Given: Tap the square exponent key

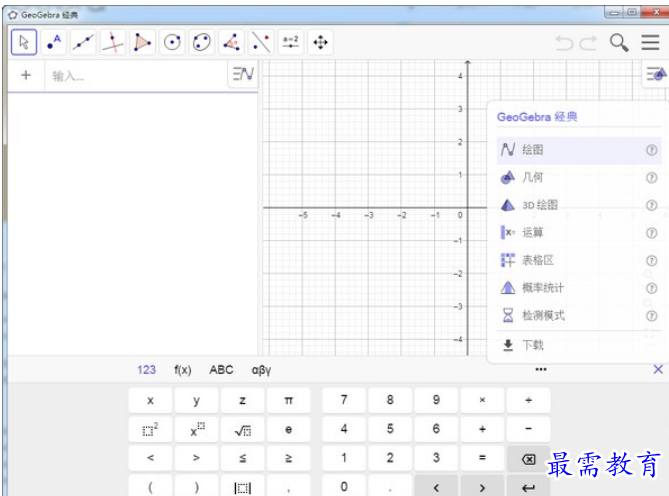Looking at the screenshot, I should click(x=150, y=429).
